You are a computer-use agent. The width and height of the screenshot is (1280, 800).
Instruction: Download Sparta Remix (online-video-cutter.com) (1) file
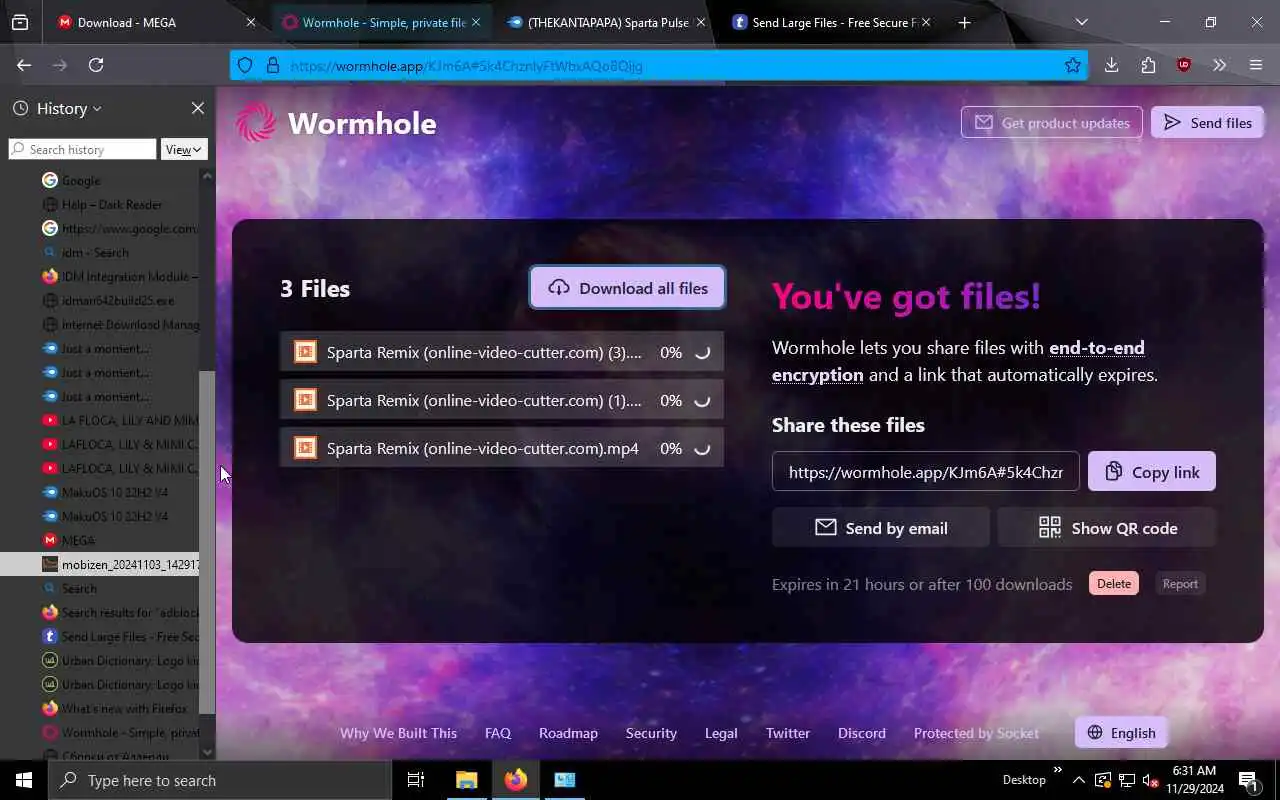click(x=502, y=400)
